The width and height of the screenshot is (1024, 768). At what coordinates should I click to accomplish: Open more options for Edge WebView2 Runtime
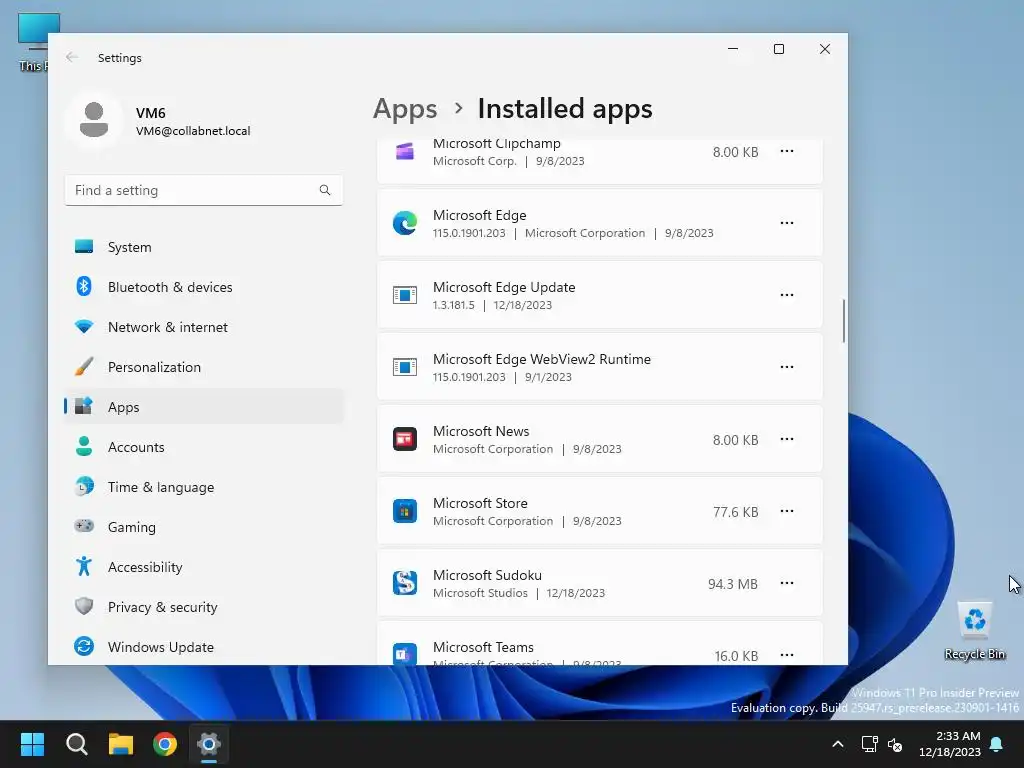coord(787,367)
